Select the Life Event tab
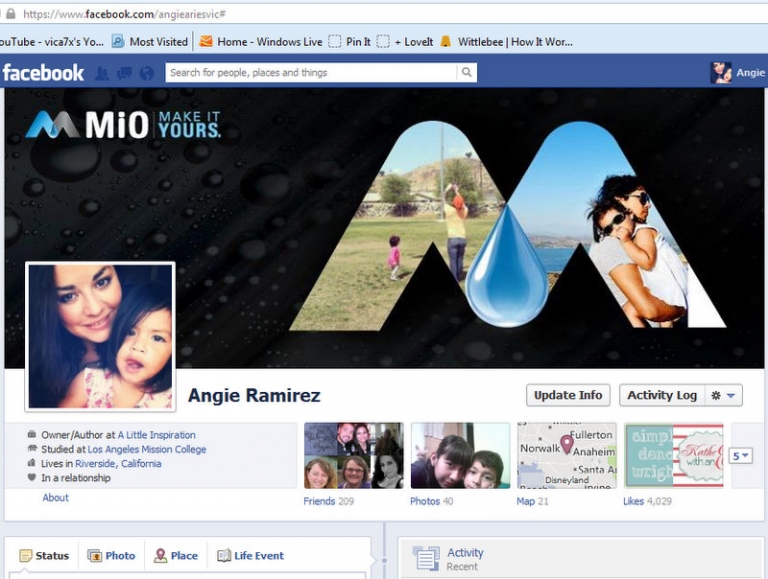768x579 pixels. coord(250,556)
